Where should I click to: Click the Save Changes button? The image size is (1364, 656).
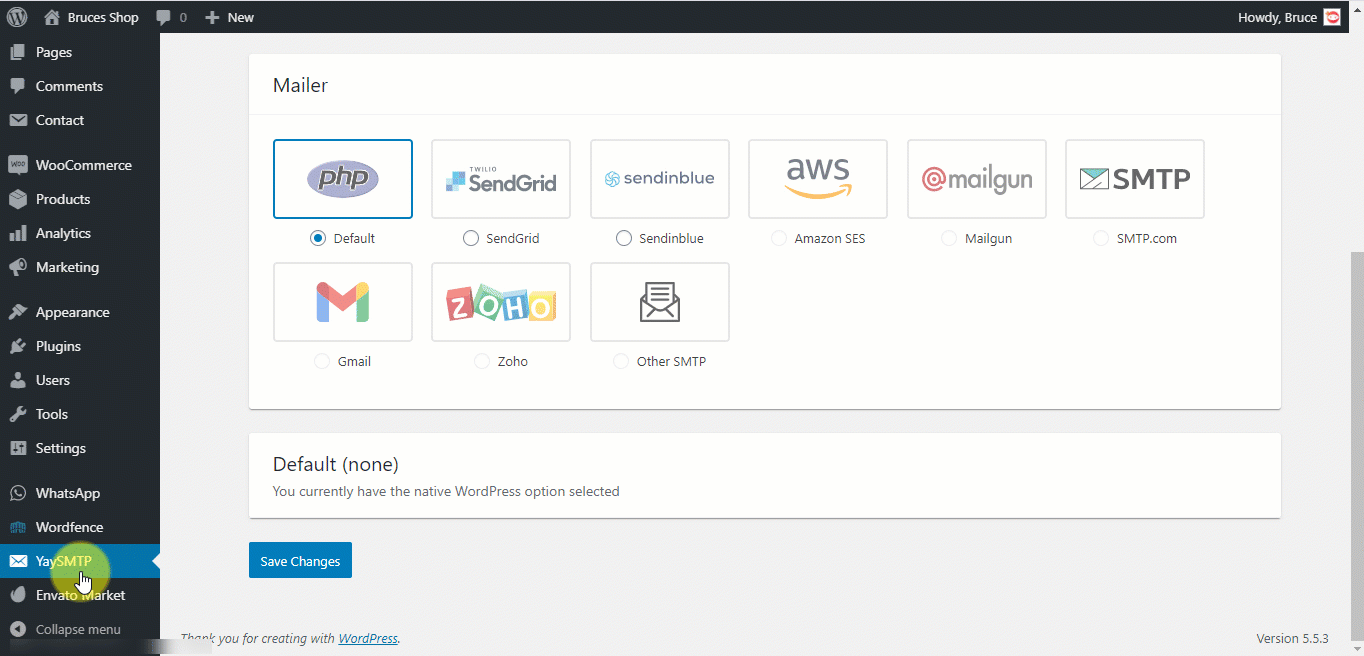(300, 560)
